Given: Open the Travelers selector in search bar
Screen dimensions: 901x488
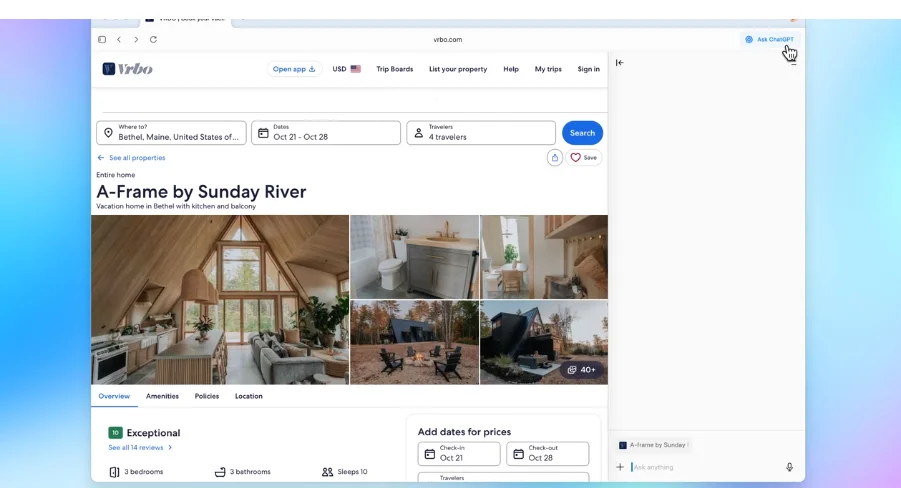Looking at the screenshot, I should point(480,133).
